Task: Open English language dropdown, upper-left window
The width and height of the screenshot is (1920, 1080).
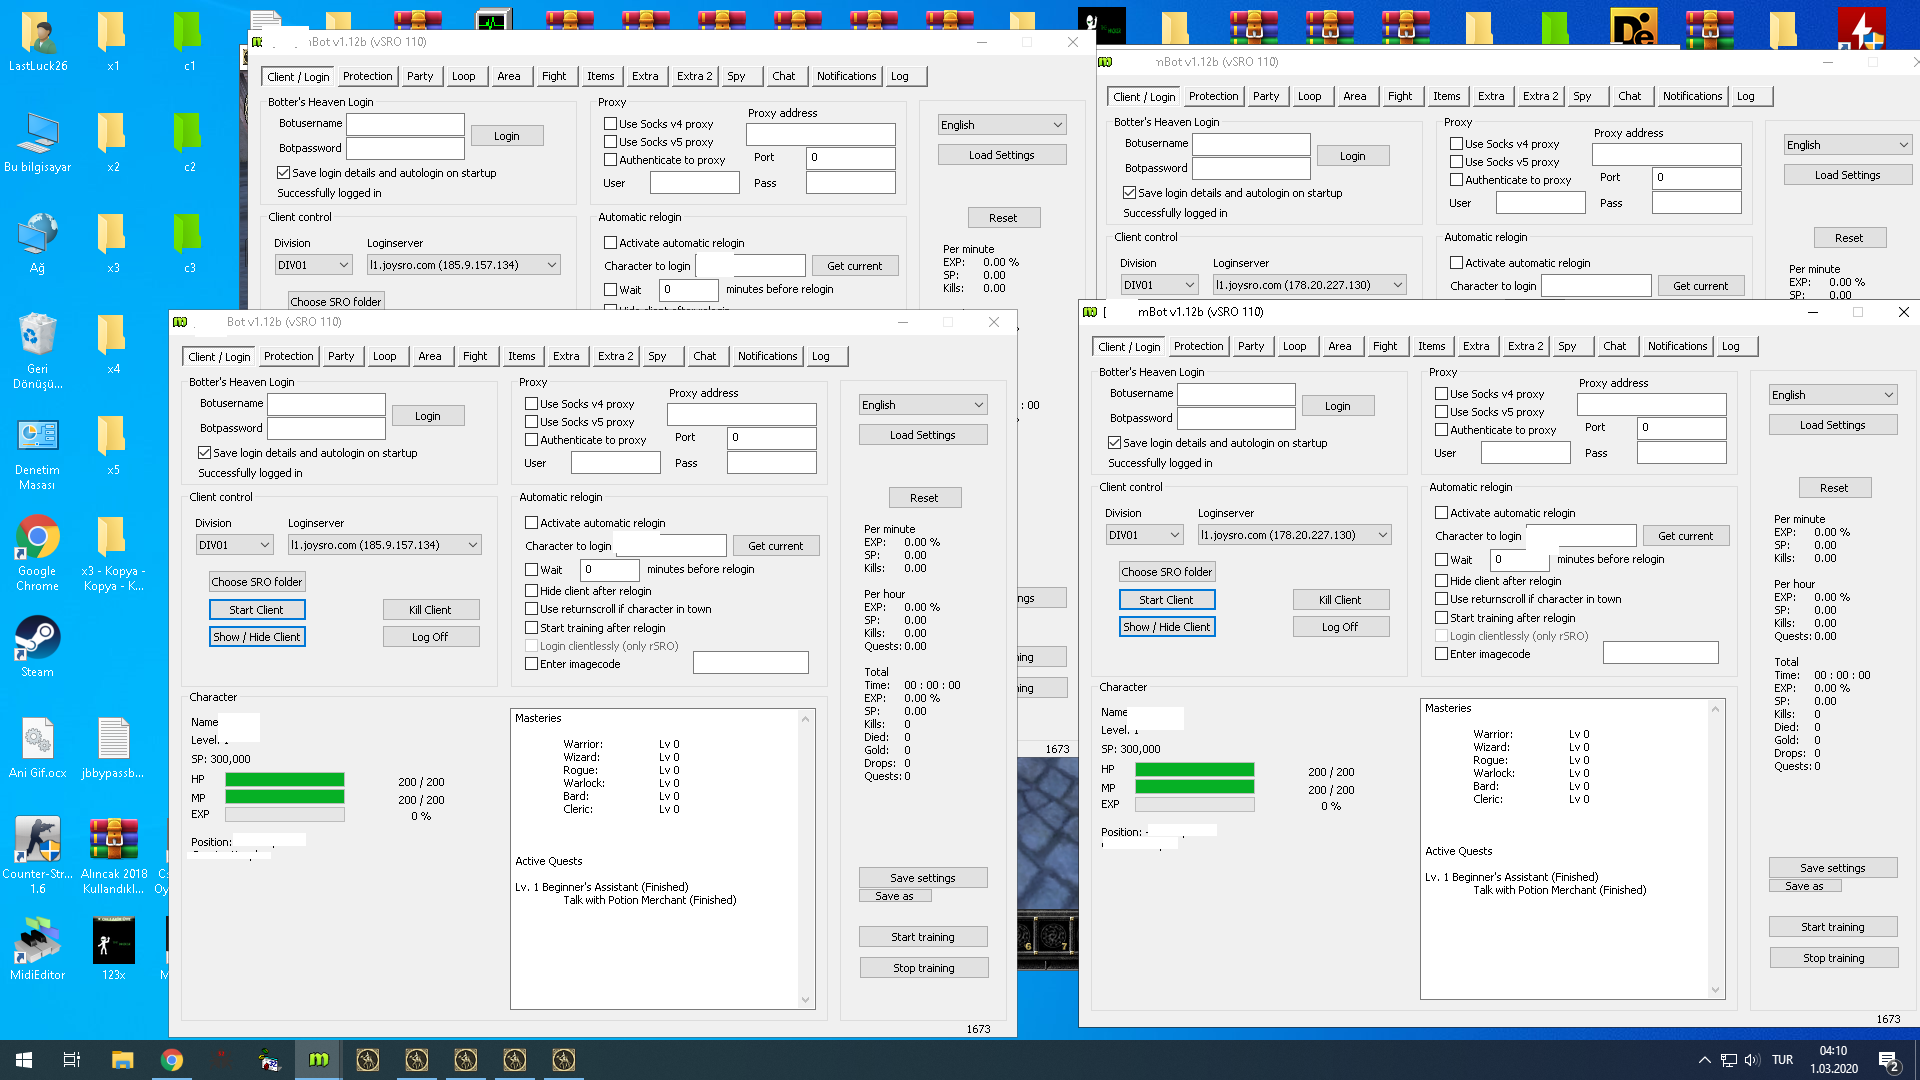Action: (1002, 125)
